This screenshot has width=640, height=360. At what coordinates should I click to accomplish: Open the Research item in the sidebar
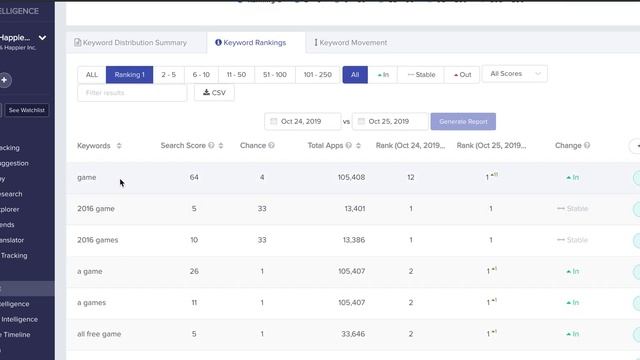click(11, 194)
